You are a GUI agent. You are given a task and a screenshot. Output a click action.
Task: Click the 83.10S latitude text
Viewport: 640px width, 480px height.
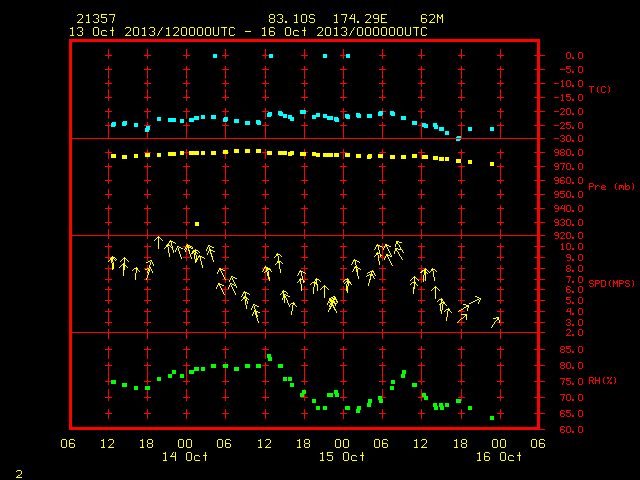(292, 19)
